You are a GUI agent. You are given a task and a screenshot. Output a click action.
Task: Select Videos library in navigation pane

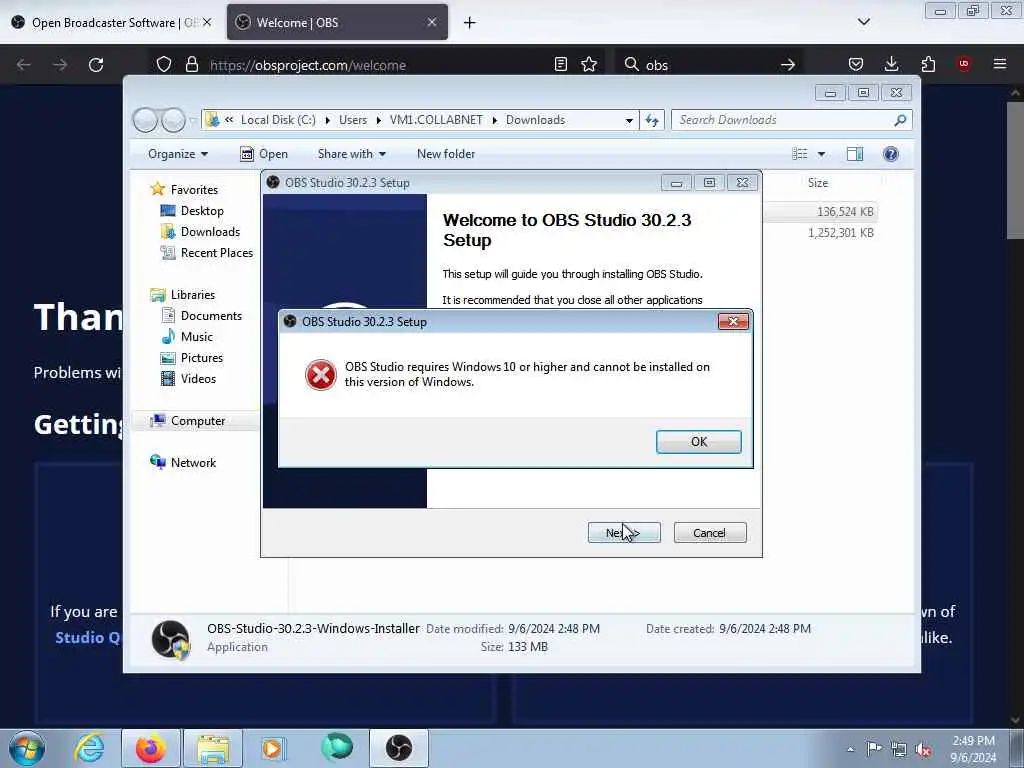pos(198,379)
